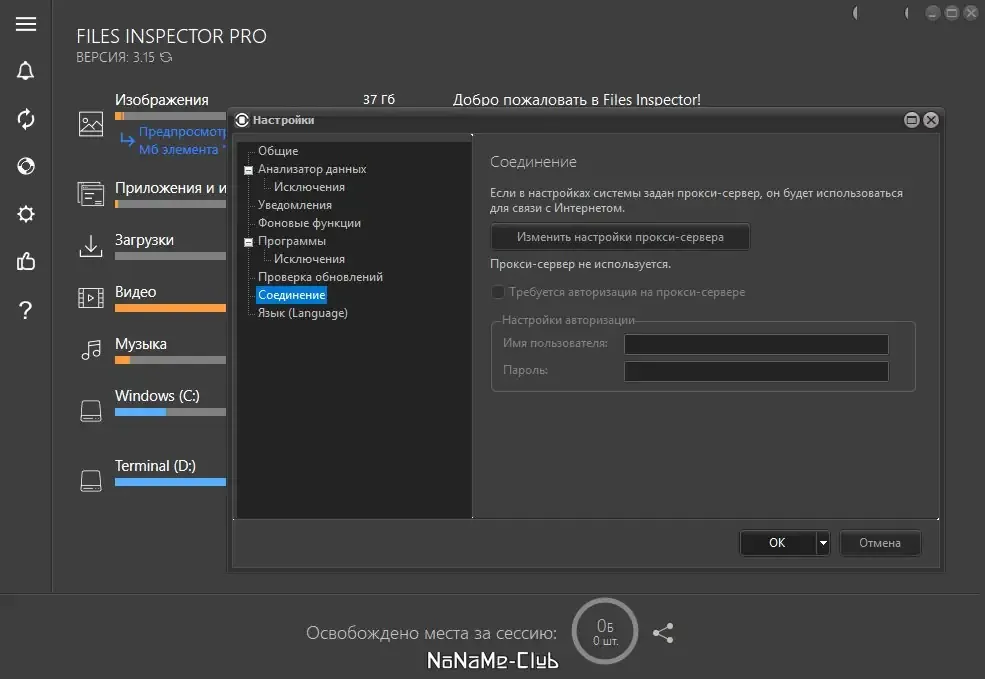Select Общие in the settings tree

click(278, 151)
